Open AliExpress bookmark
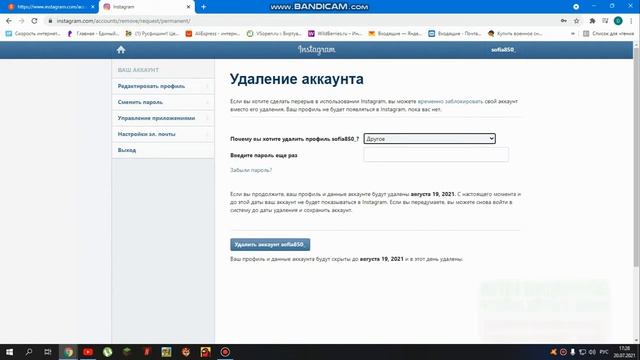This screenshot has height=360, width=640. point(212,33)
